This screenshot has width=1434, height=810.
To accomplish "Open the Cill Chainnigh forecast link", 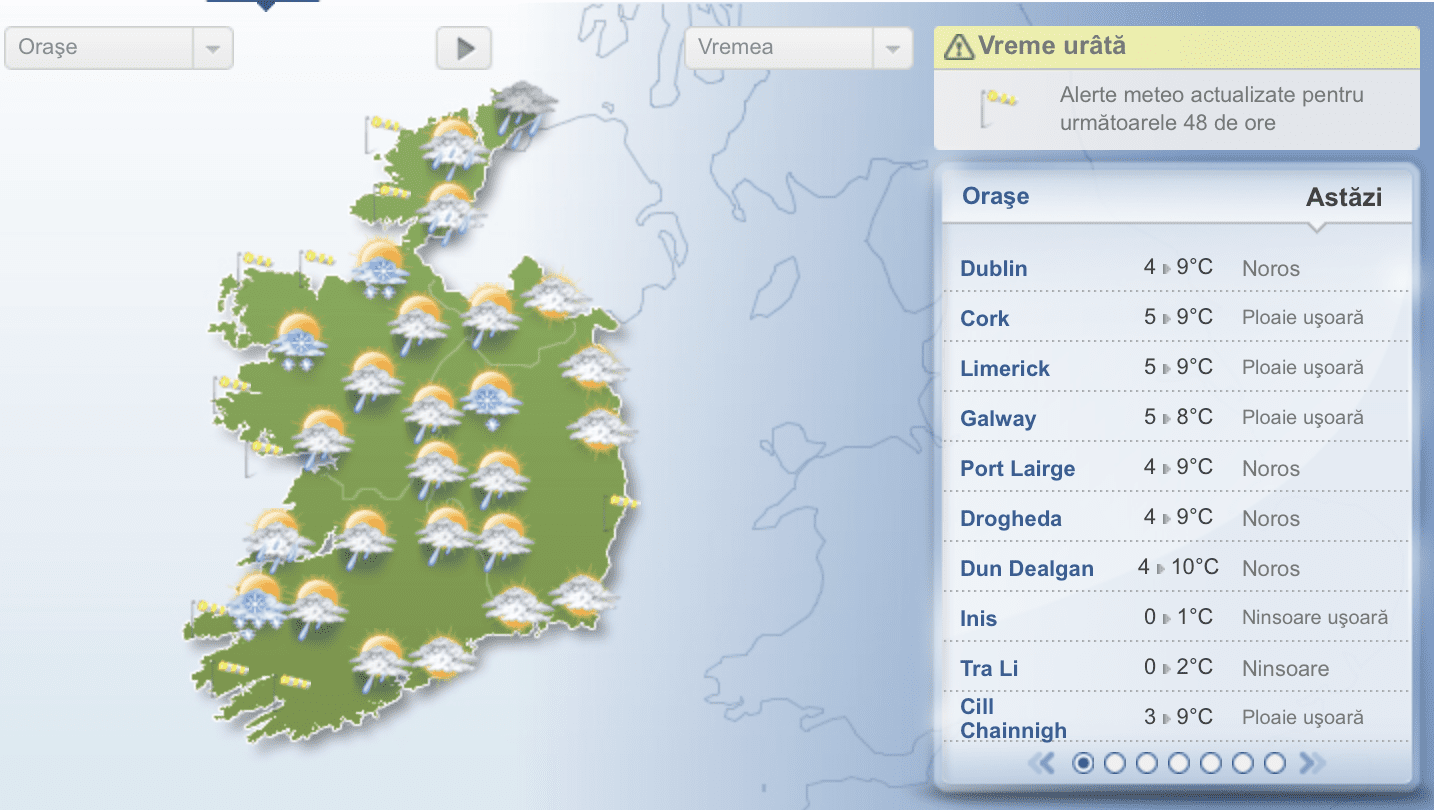I will 1013,718.
